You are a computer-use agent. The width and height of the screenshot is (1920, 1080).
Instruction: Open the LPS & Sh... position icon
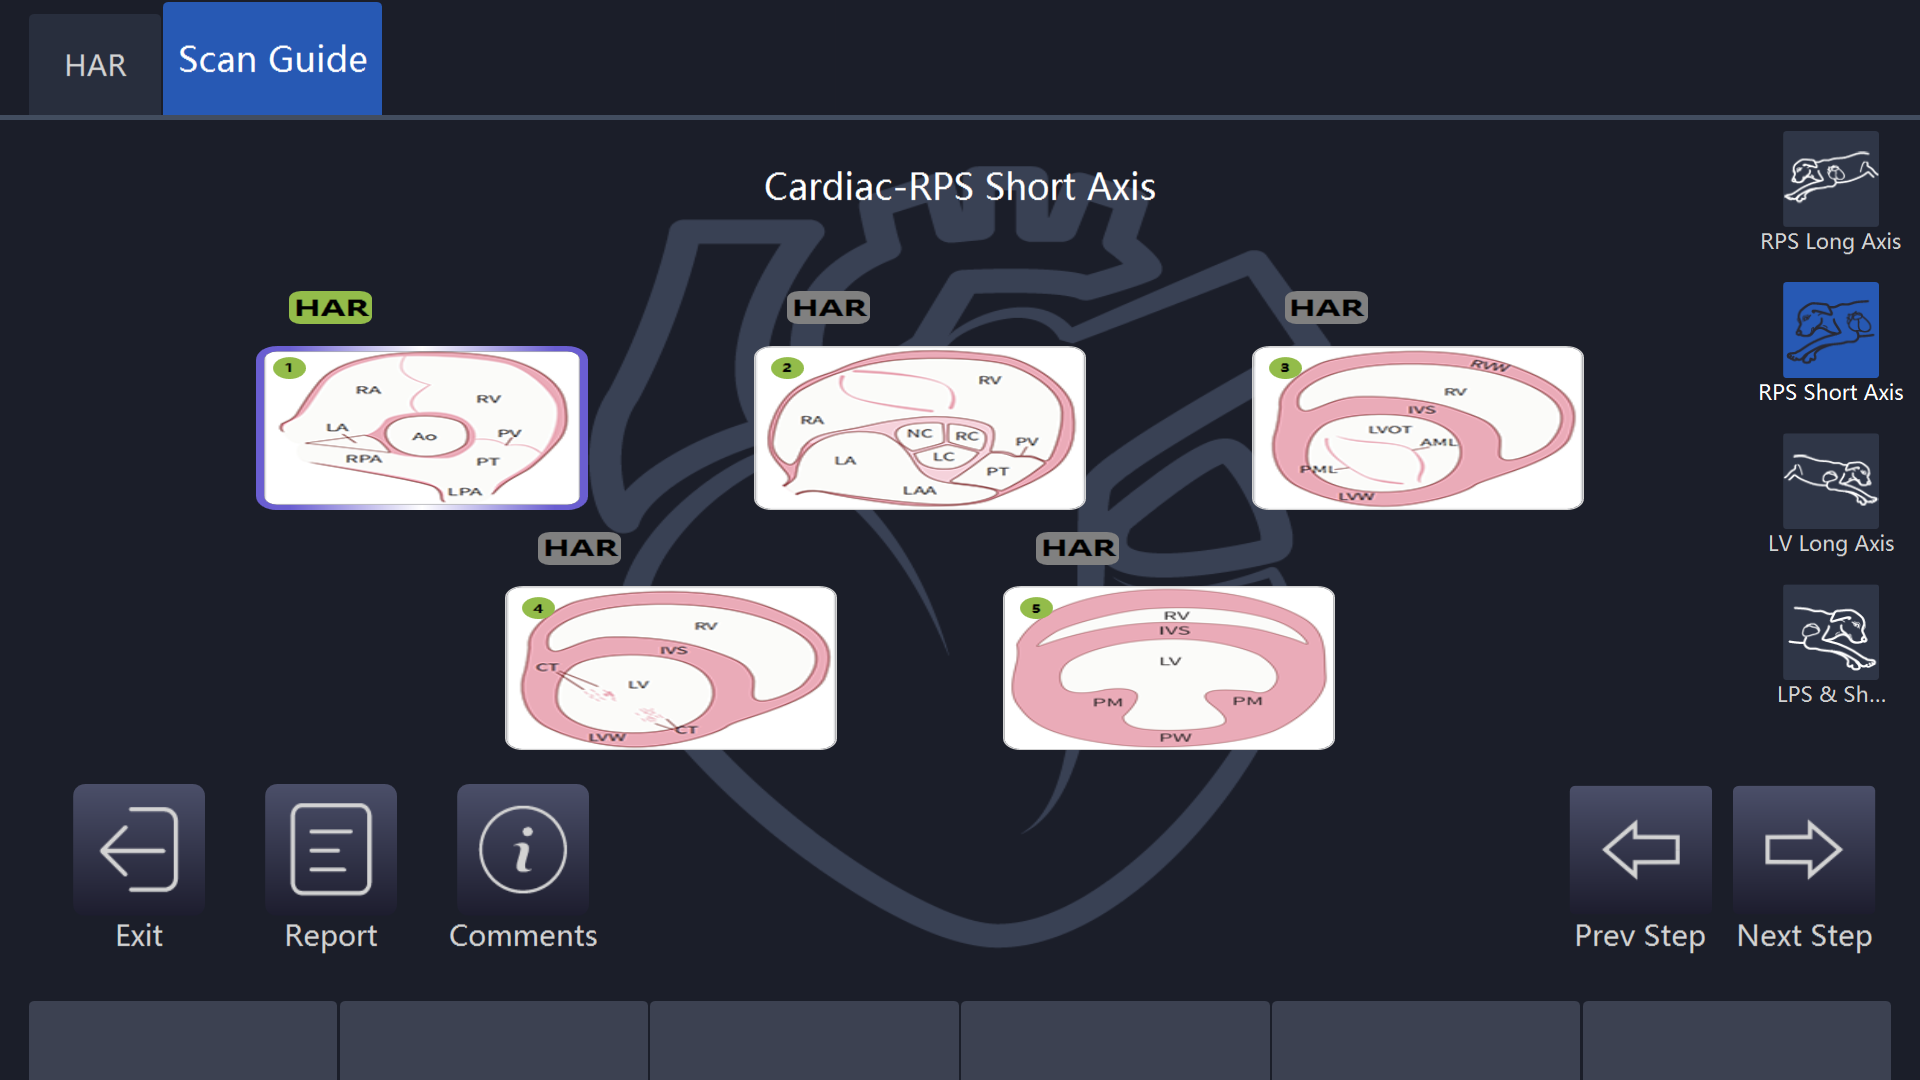point(1830,632)
